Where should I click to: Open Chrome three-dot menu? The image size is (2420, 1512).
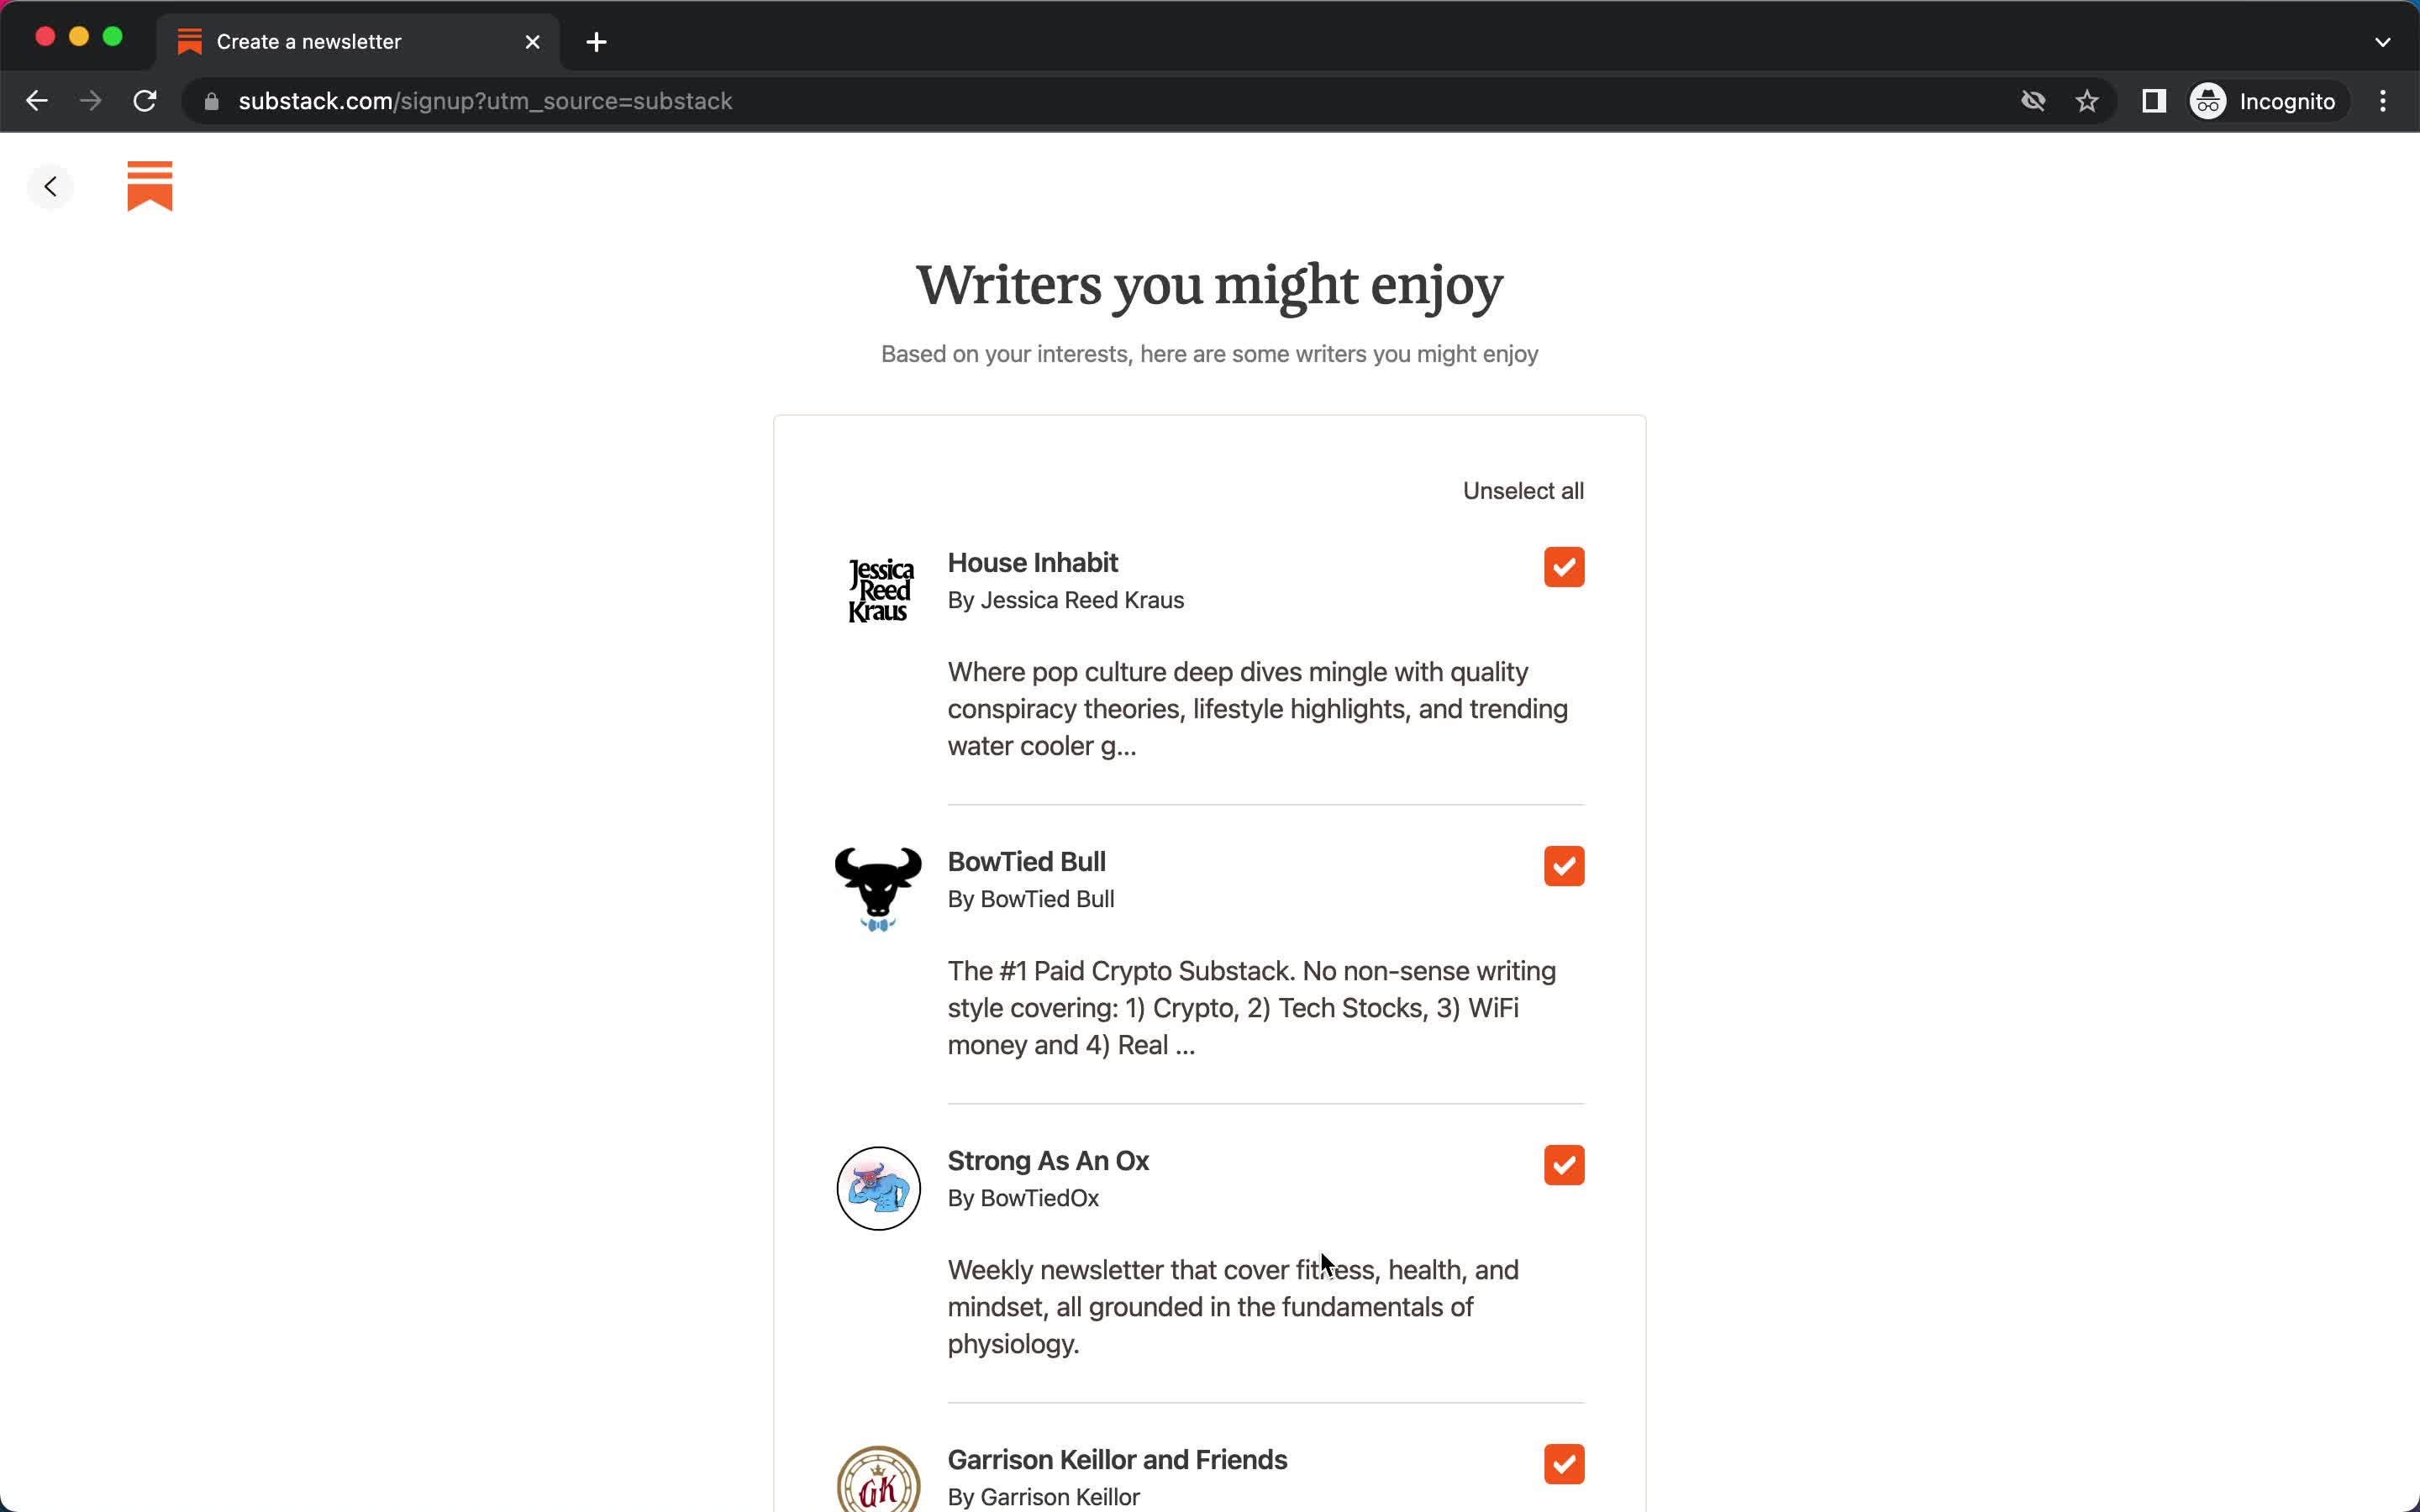[2383, 101]
